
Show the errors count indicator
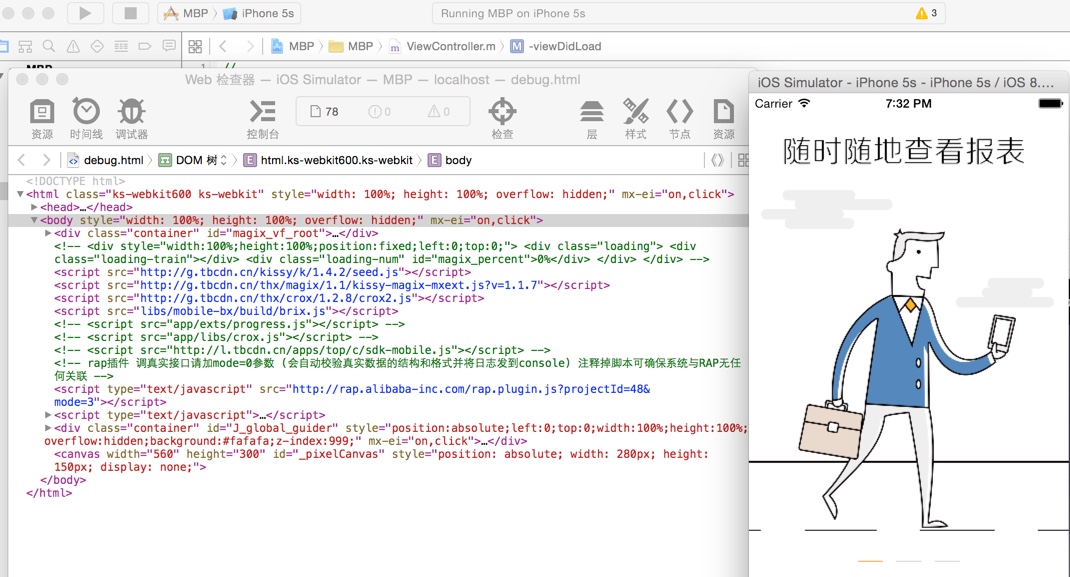tap(379, 111)
